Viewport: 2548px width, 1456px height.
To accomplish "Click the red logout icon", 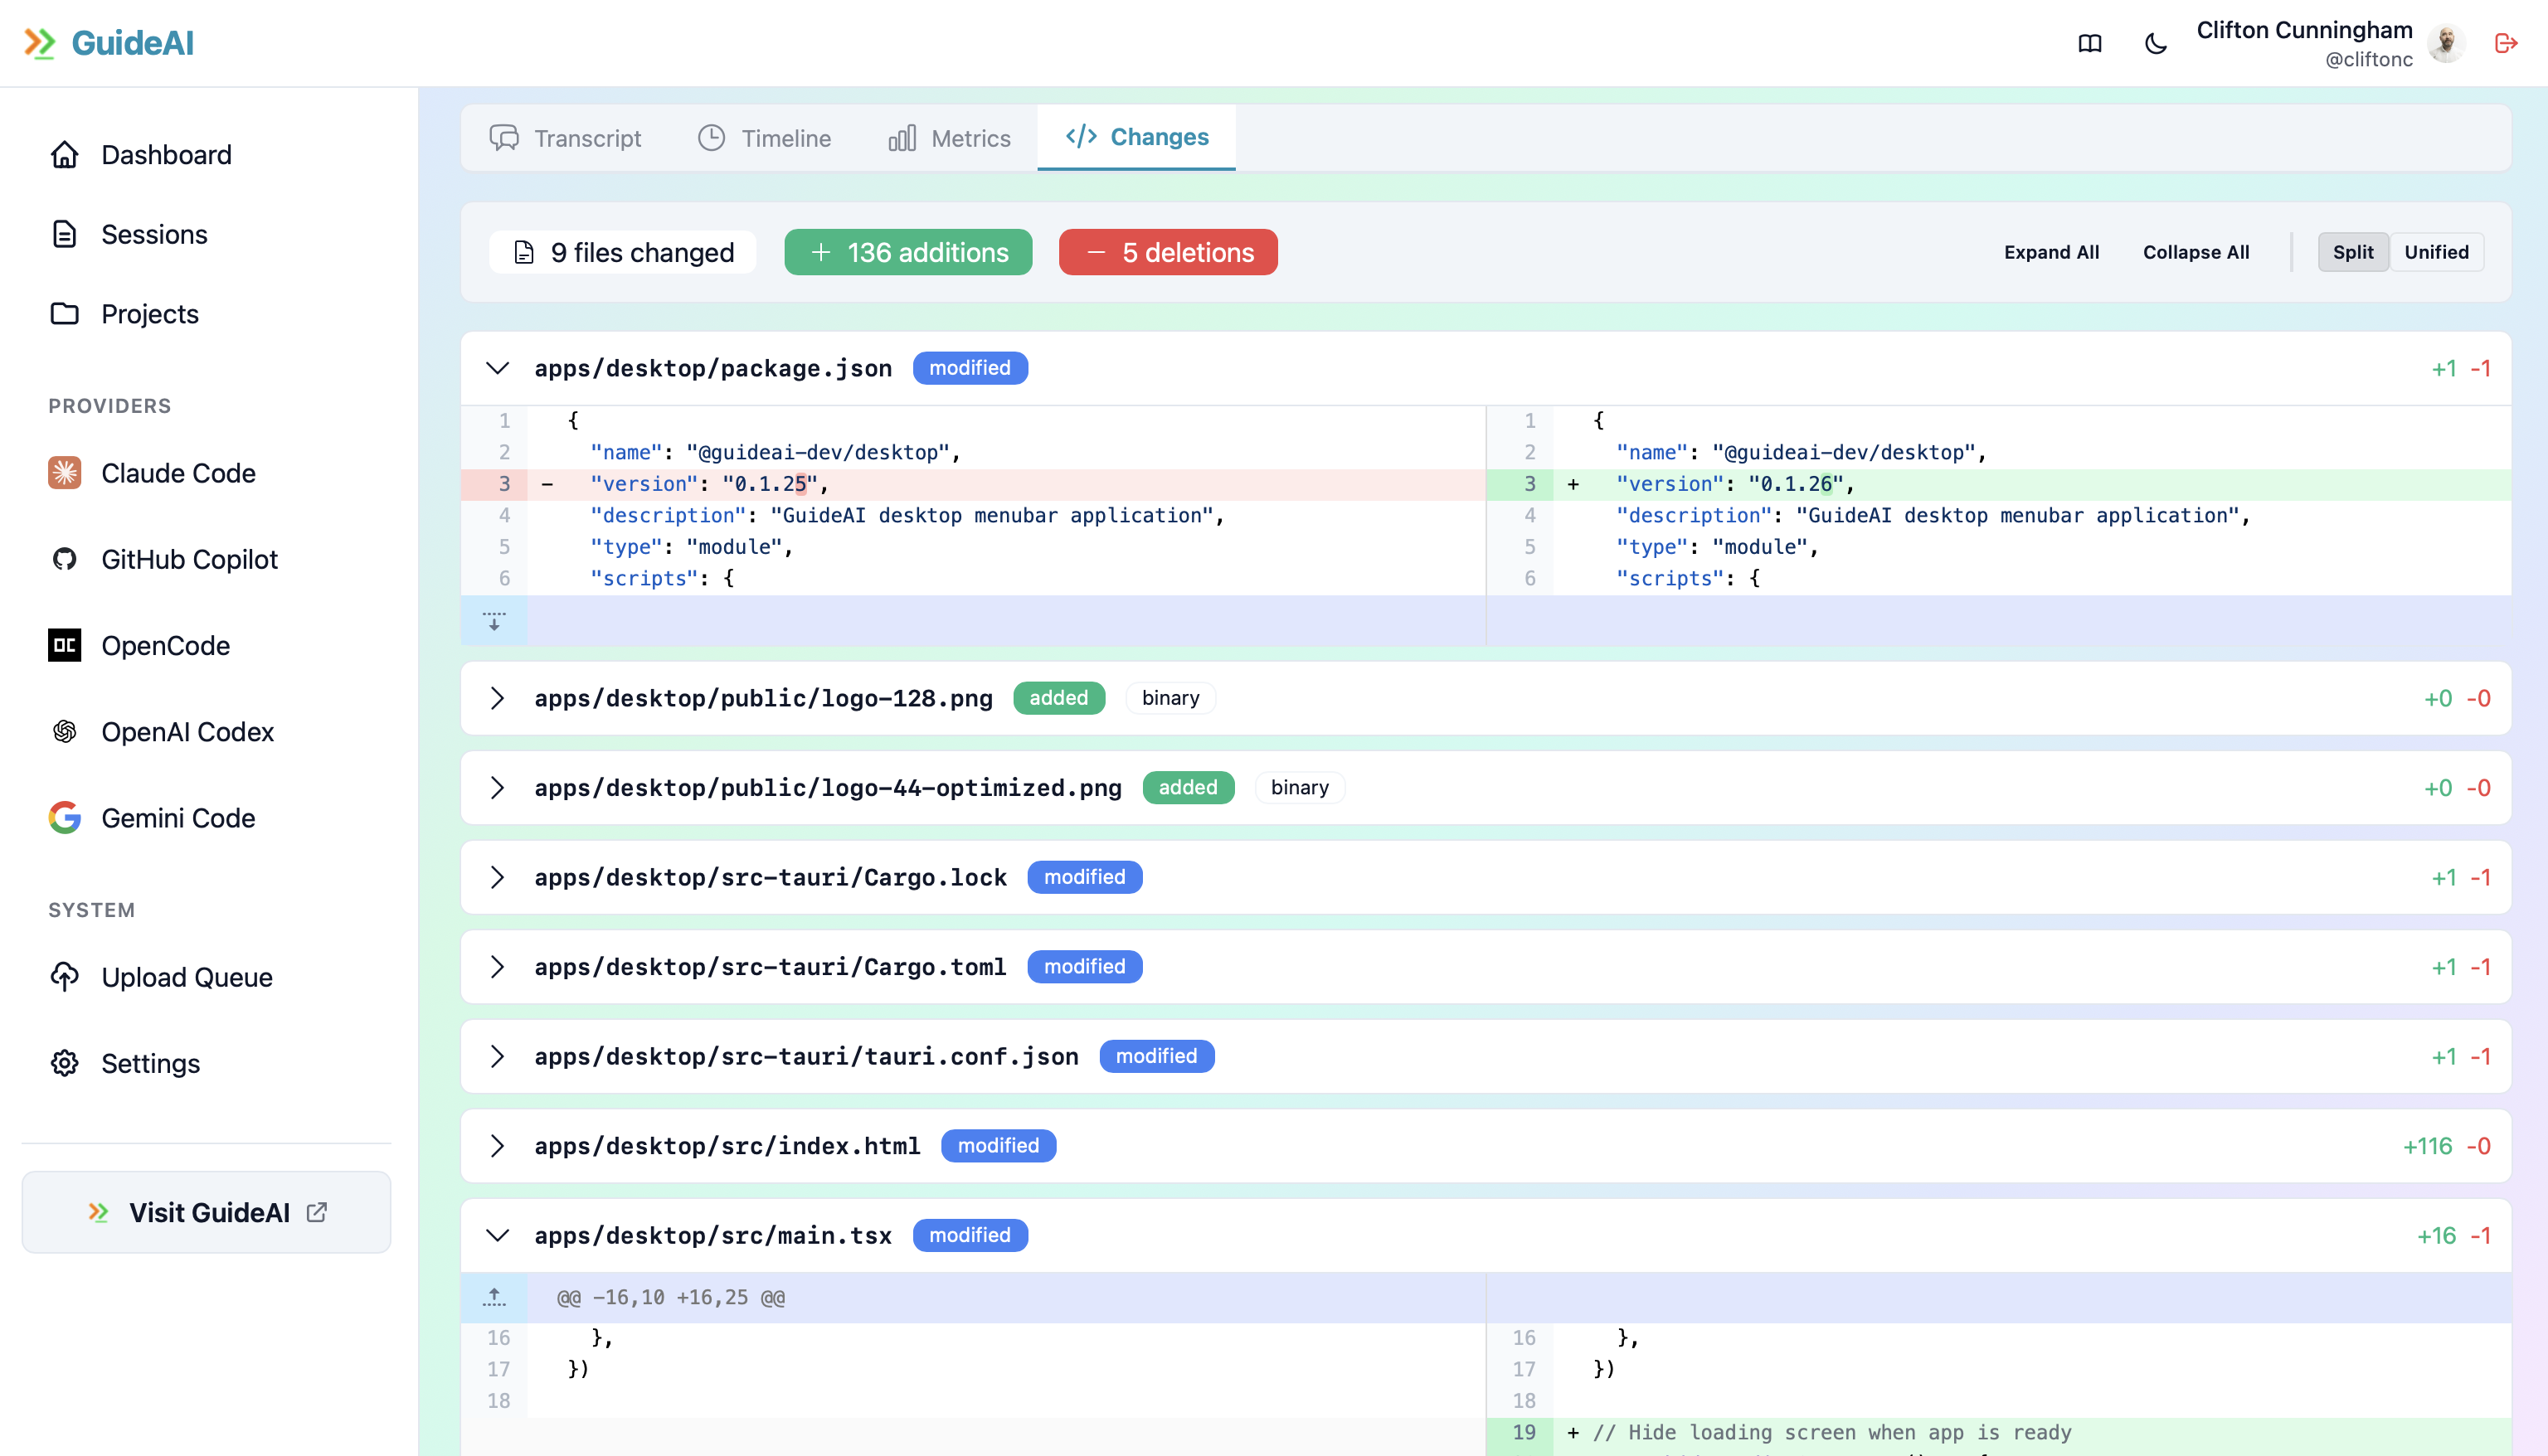I will tap(2505, 43).
